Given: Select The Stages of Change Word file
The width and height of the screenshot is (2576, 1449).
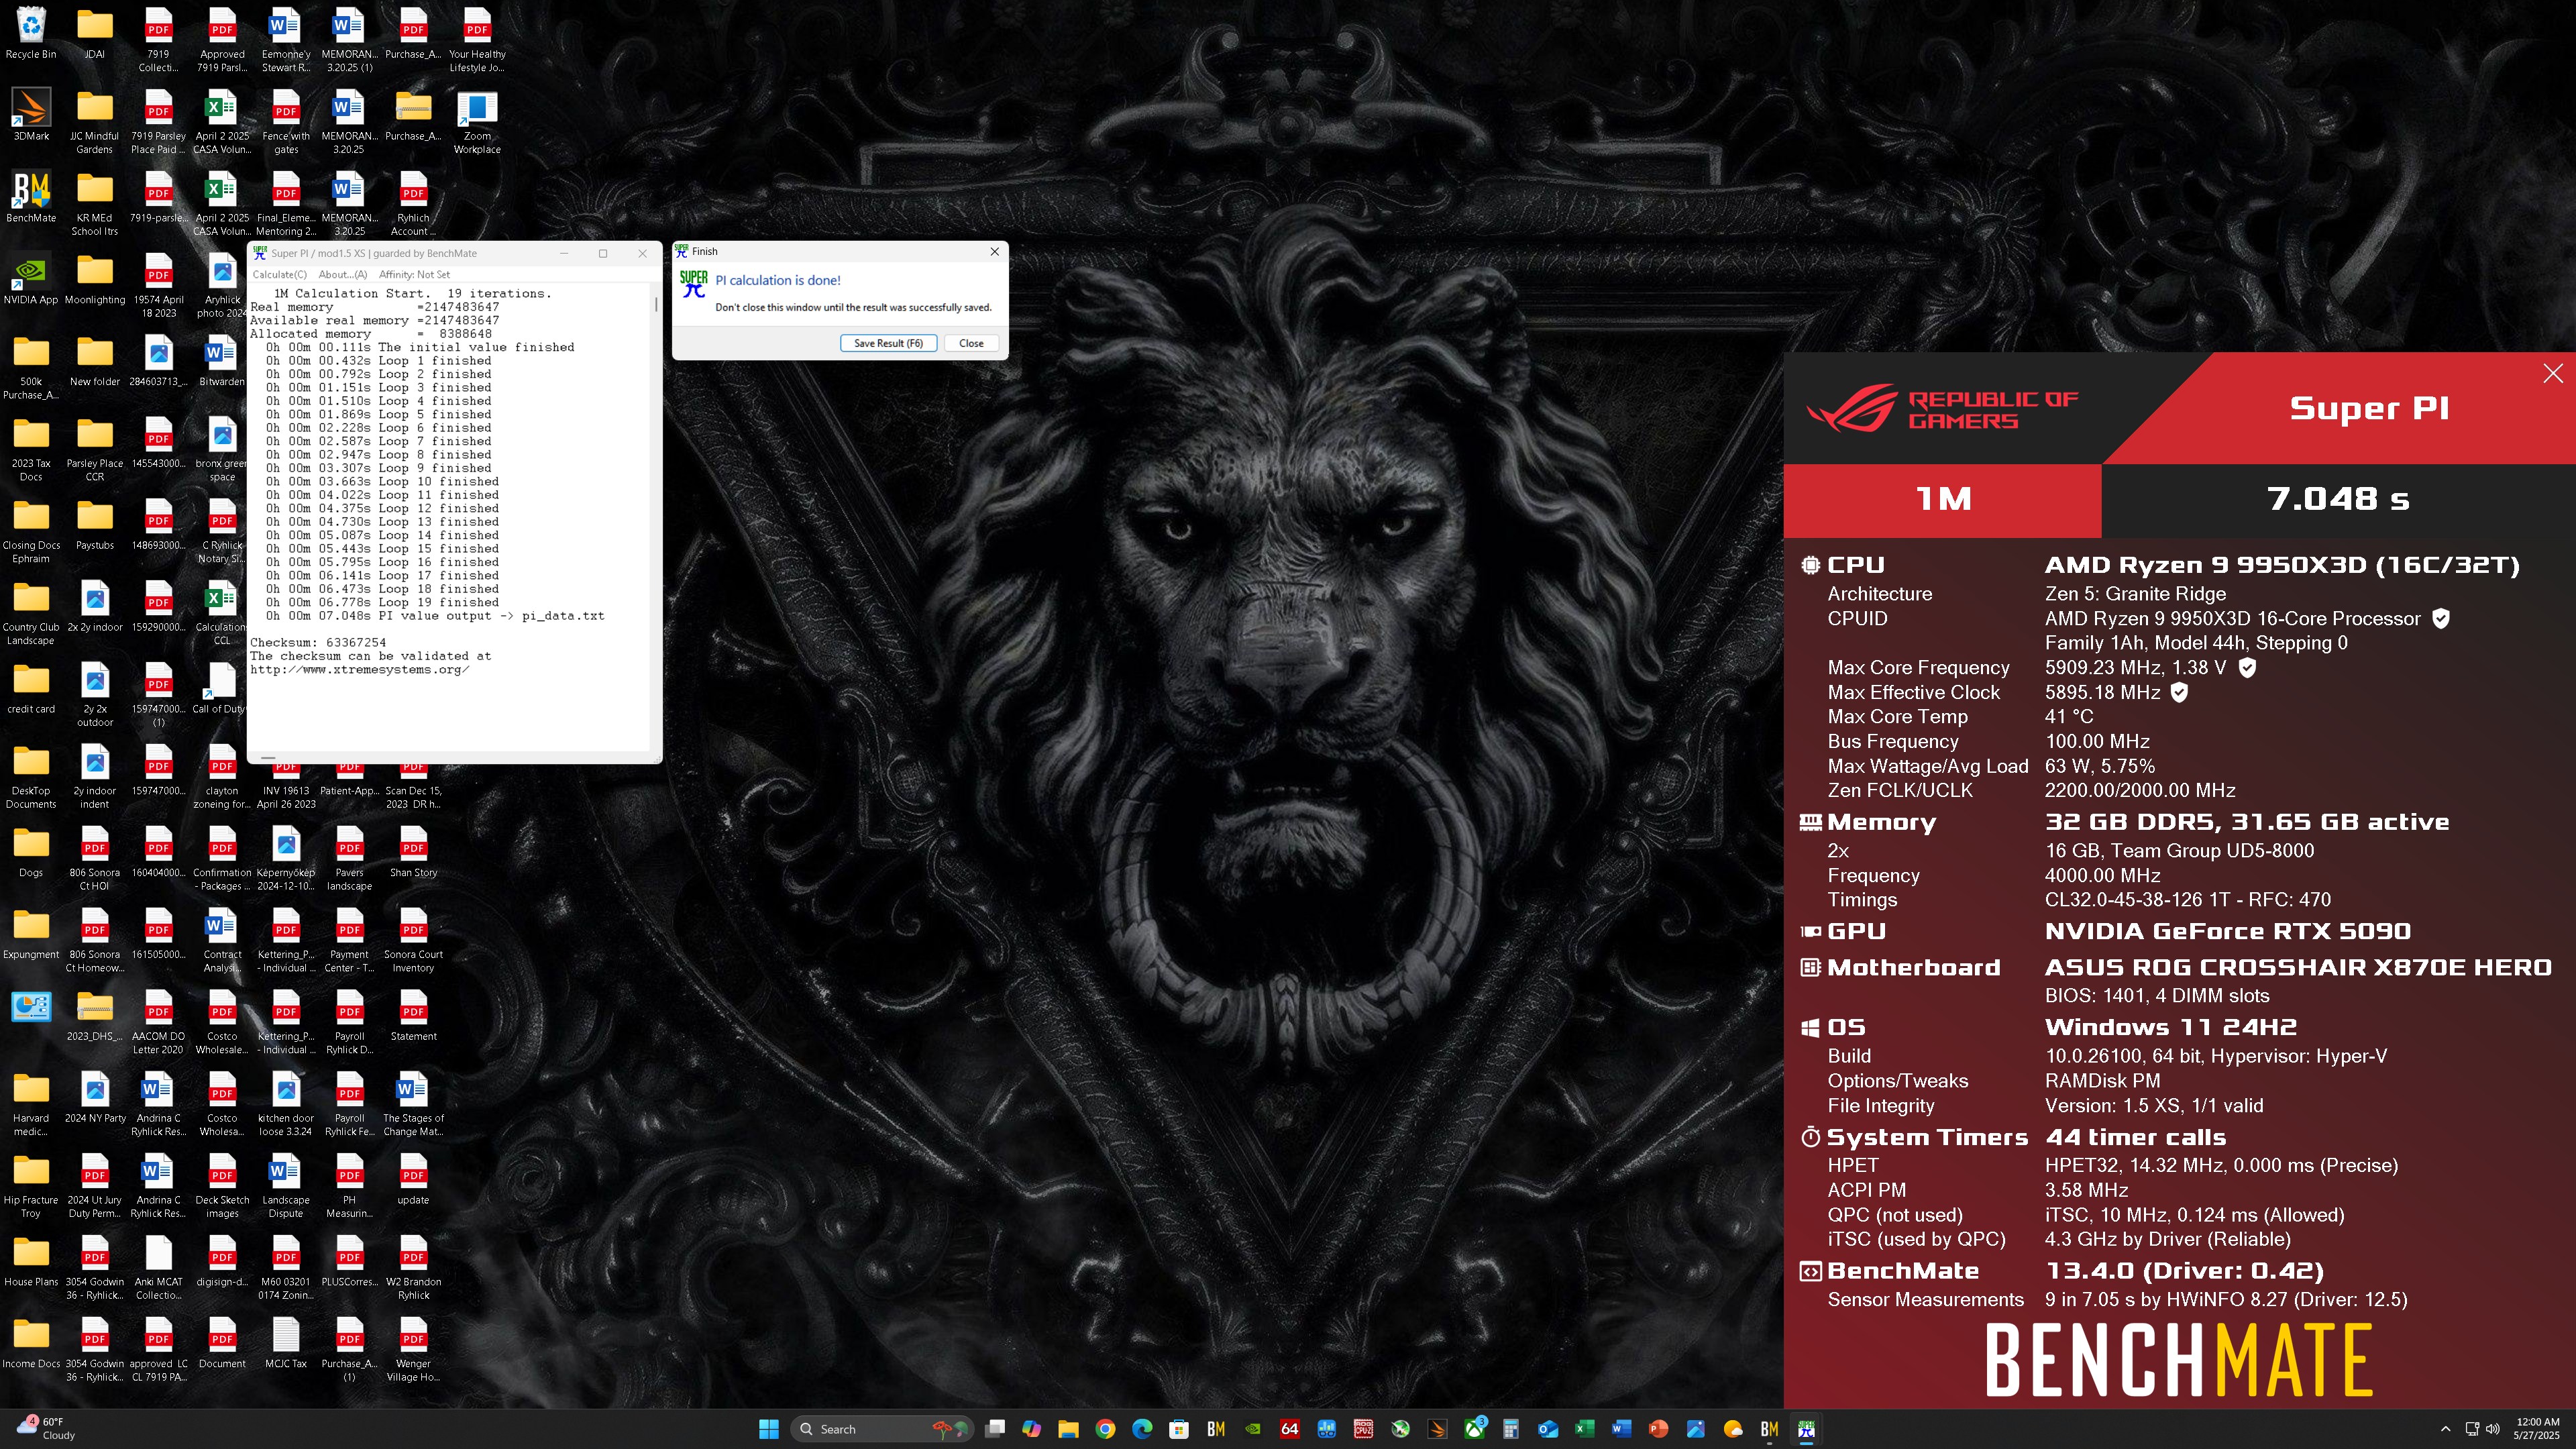Looking at the screenshot, I should (413, 1104).
